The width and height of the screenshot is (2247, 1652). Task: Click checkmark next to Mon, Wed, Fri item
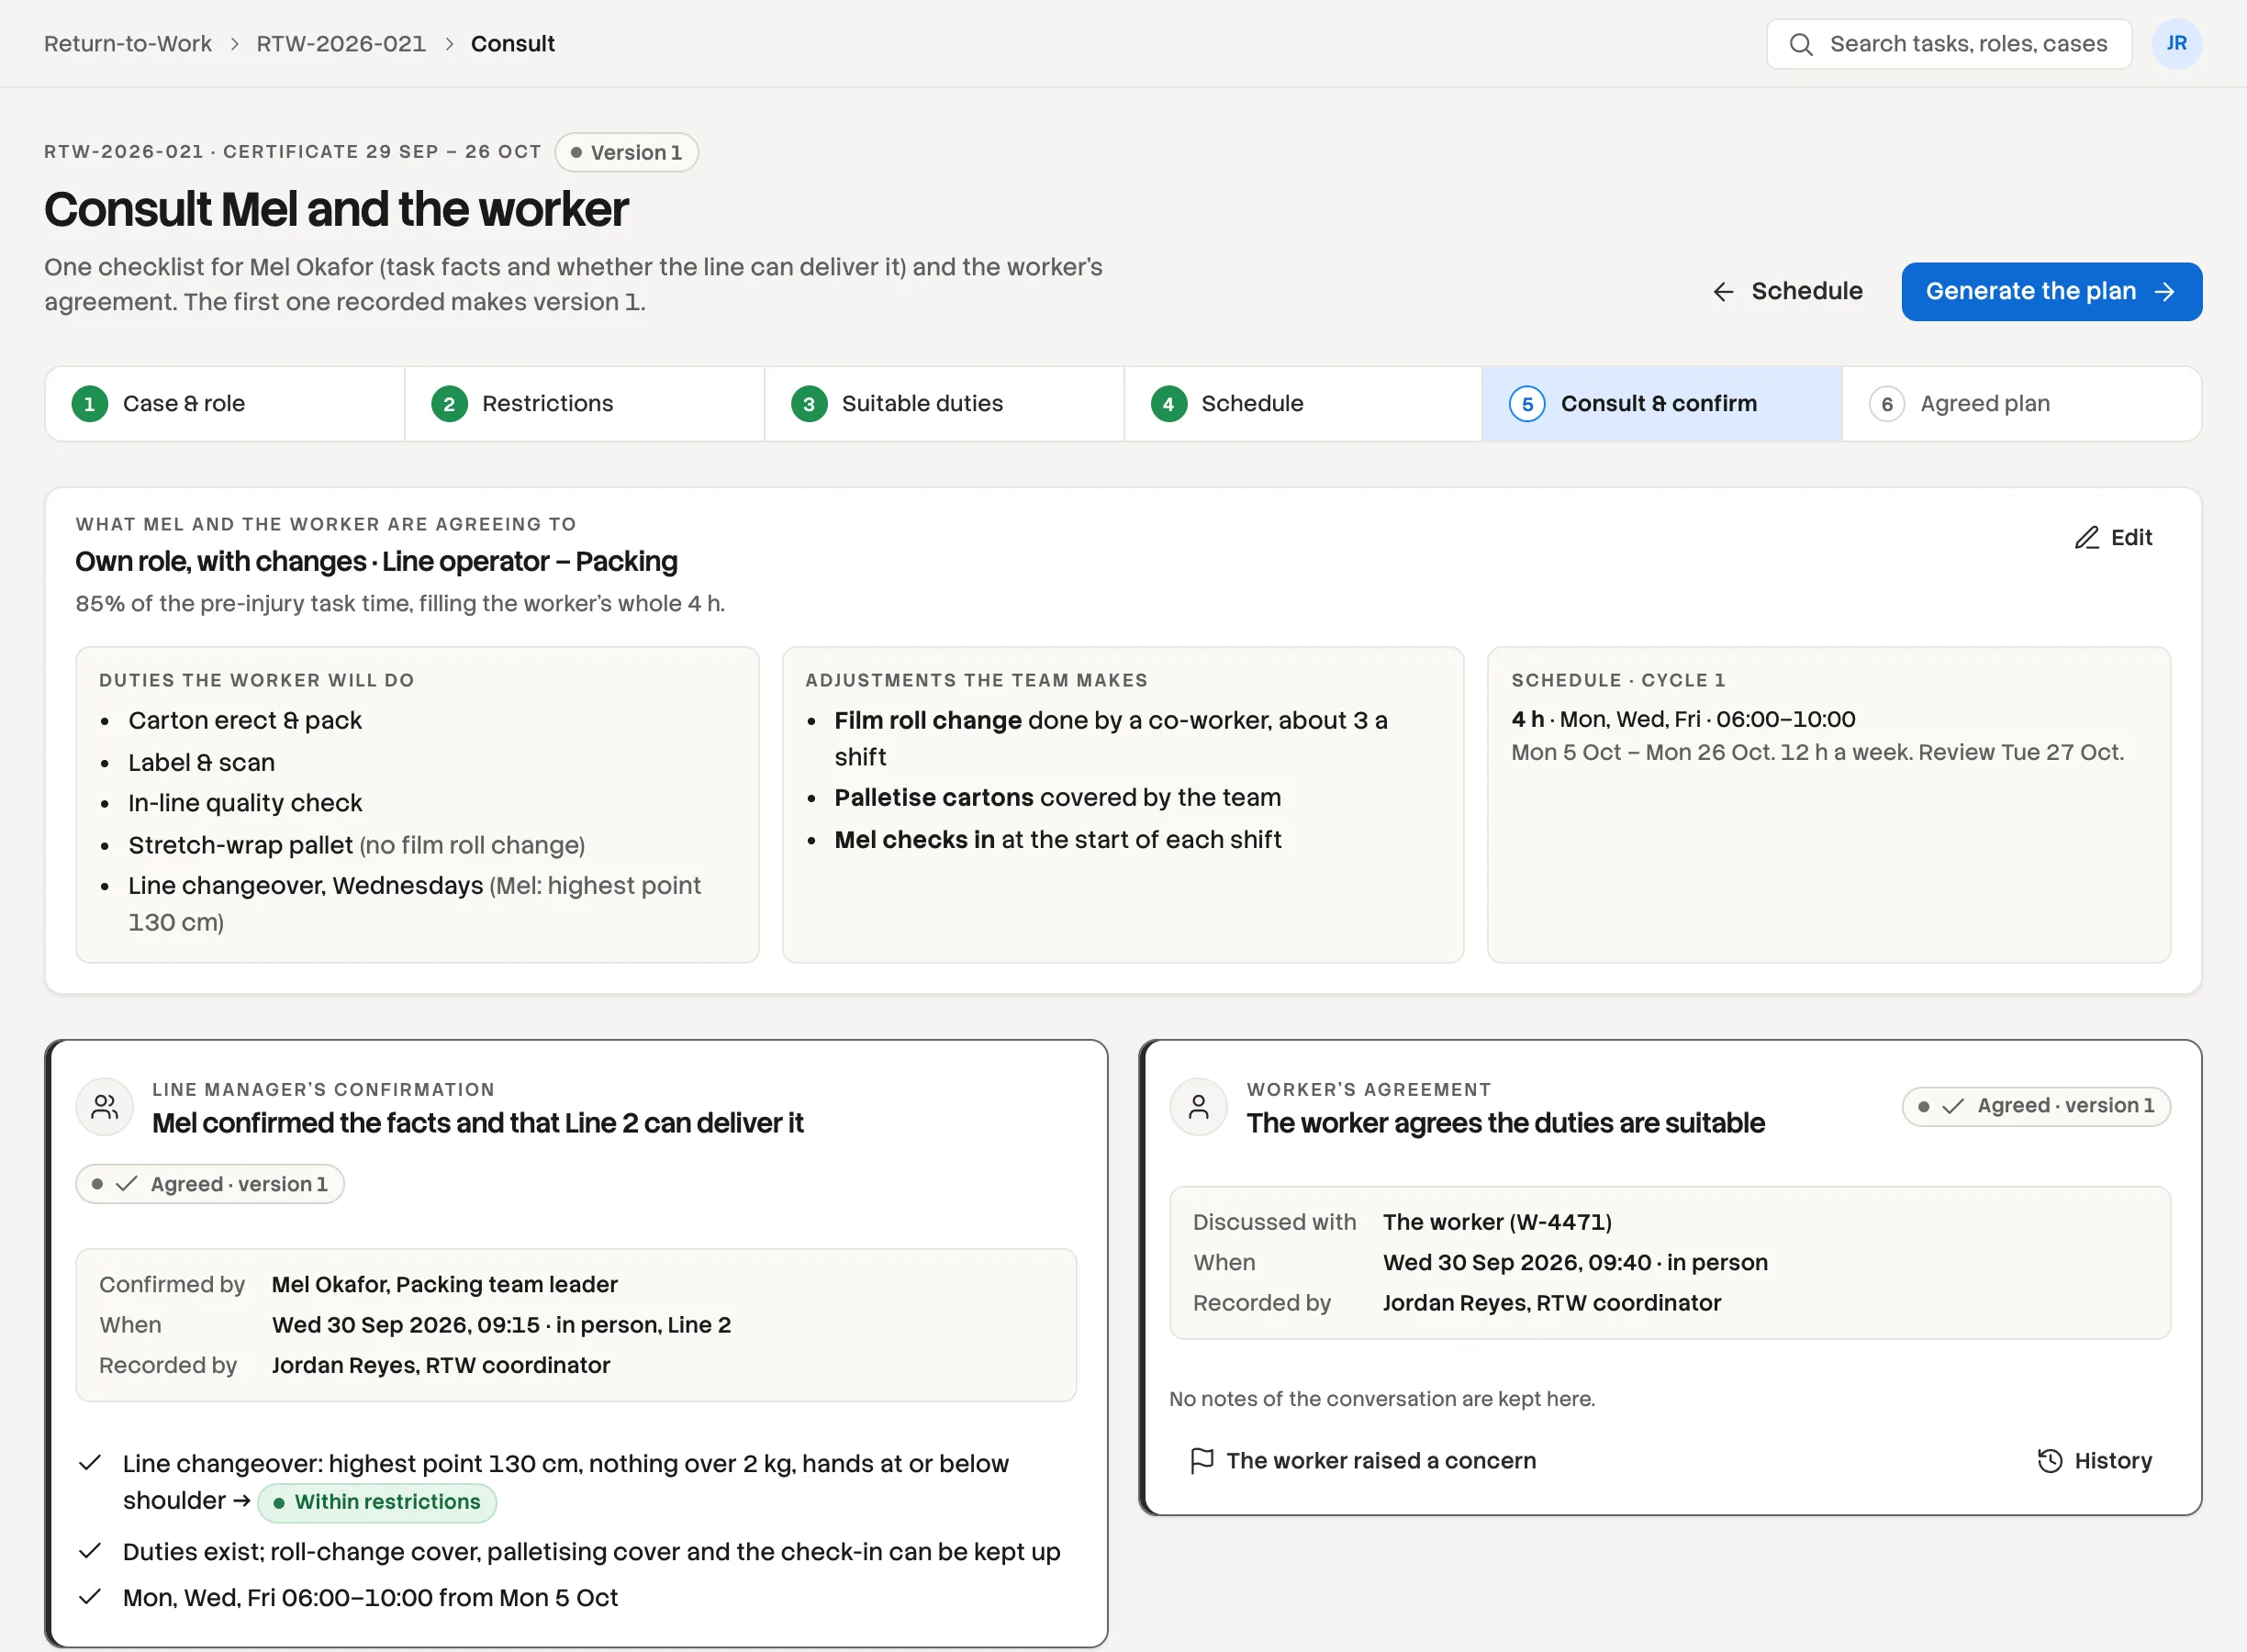[x=90, y=1597]
